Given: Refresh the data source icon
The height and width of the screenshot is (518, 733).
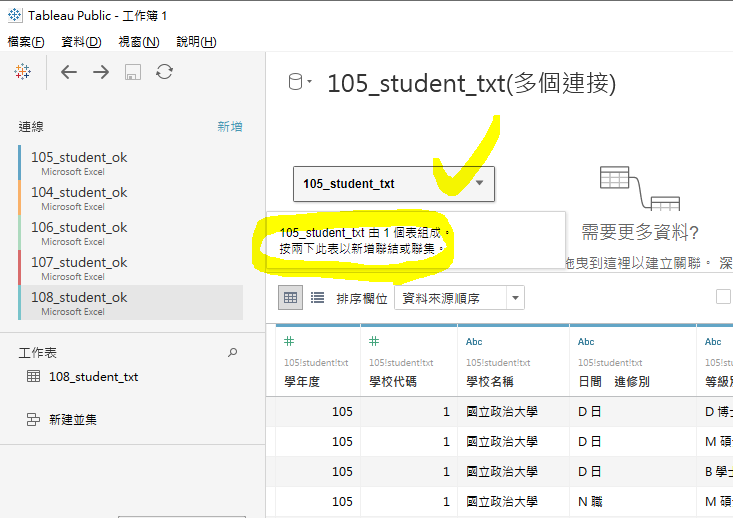Looking at the screenshot, I should (x=165, y=72).
